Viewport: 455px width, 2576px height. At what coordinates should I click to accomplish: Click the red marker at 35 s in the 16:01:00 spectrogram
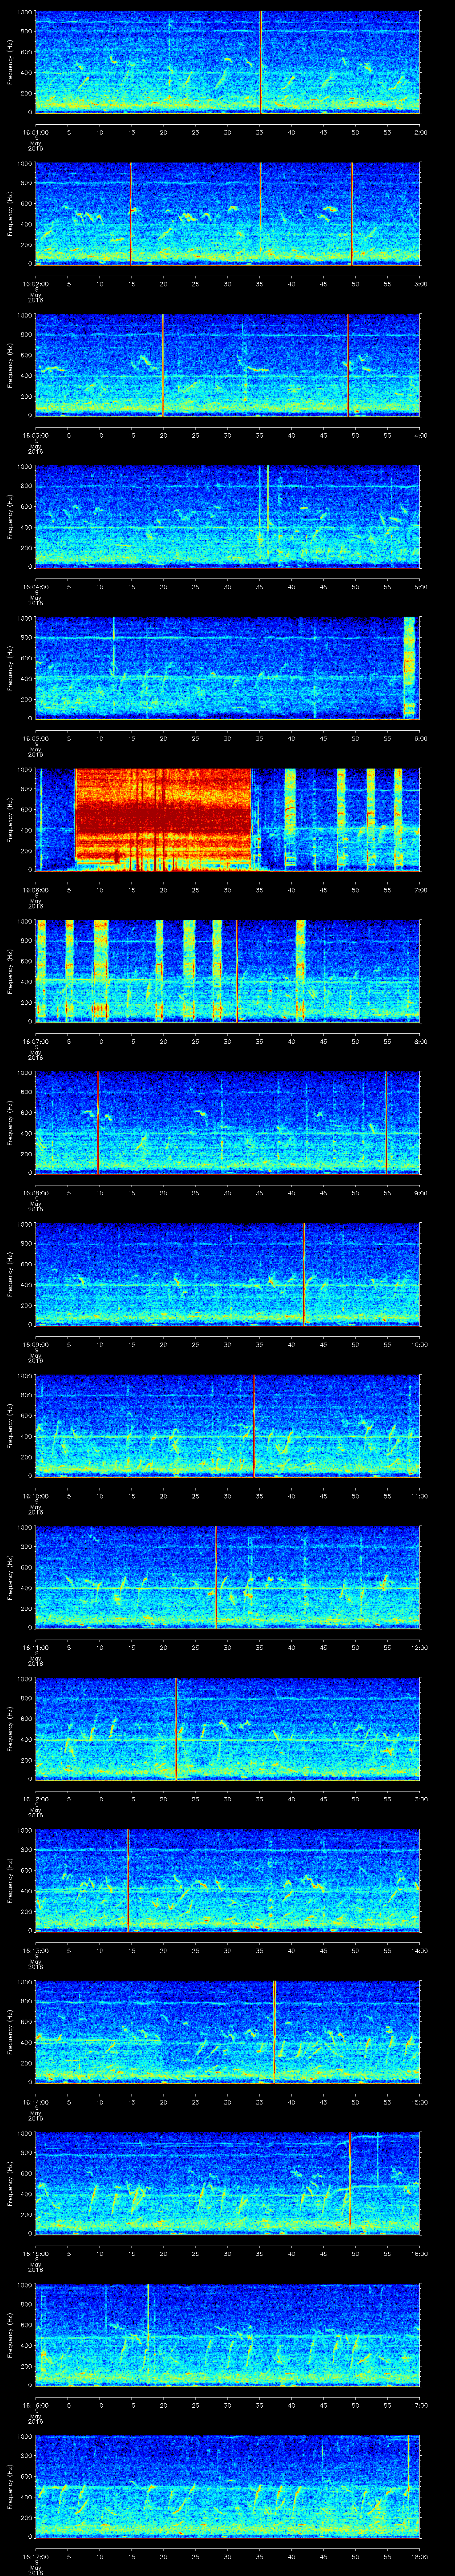pos(260,62)
